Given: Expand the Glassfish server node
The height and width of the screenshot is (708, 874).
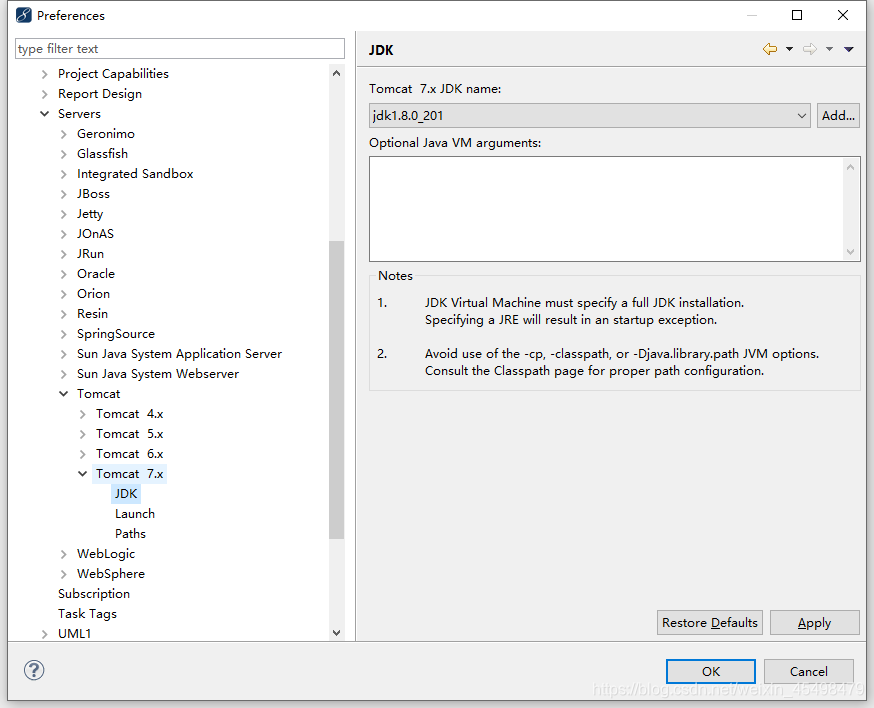Looking at the screenshot, I should tap(64, 154).
